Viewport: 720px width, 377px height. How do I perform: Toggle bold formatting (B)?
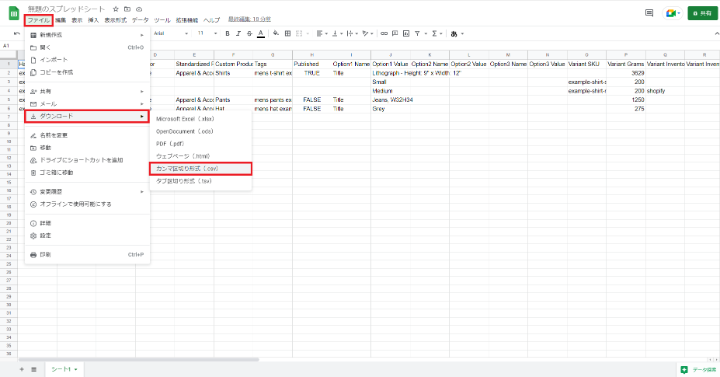227,34
